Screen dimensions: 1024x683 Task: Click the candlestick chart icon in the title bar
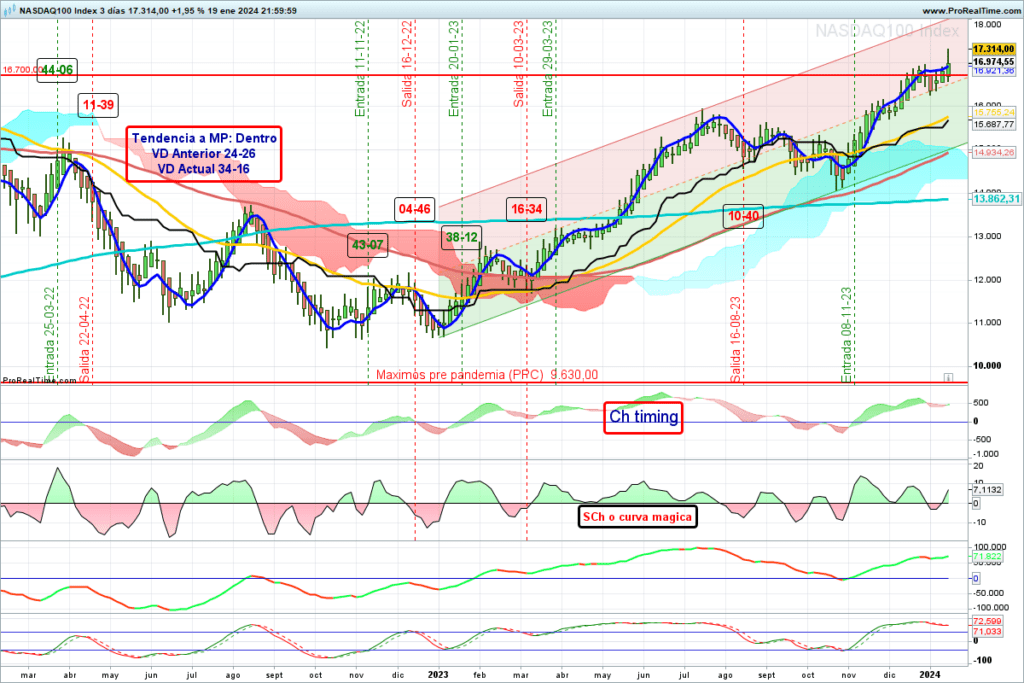tap(10, 10)
